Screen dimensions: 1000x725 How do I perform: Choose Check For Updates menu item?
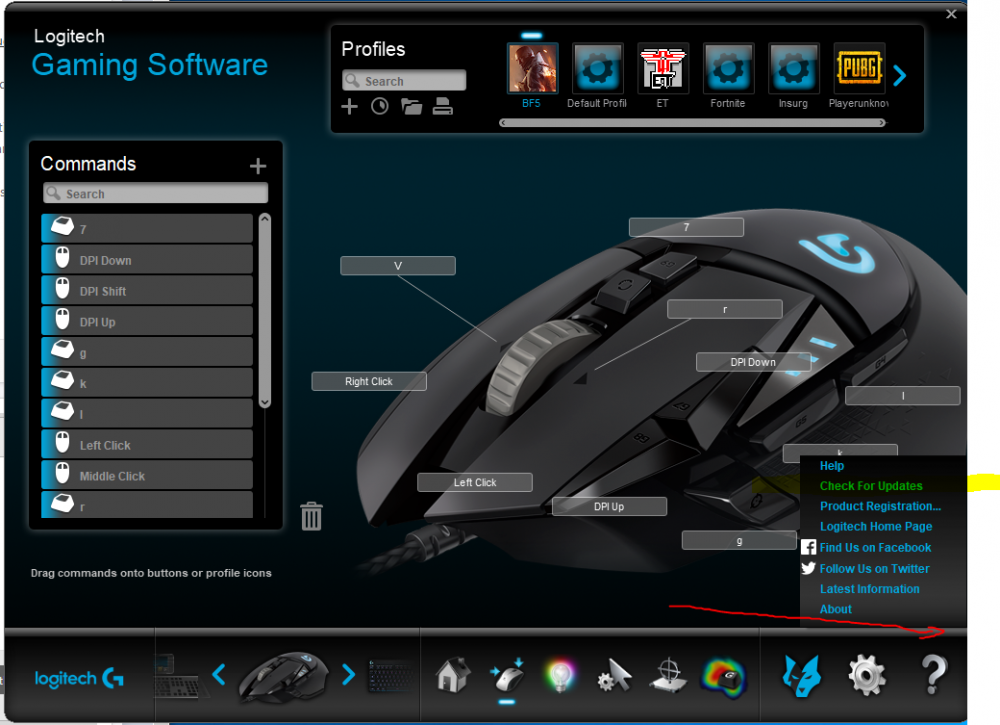[x=871, y=486]
